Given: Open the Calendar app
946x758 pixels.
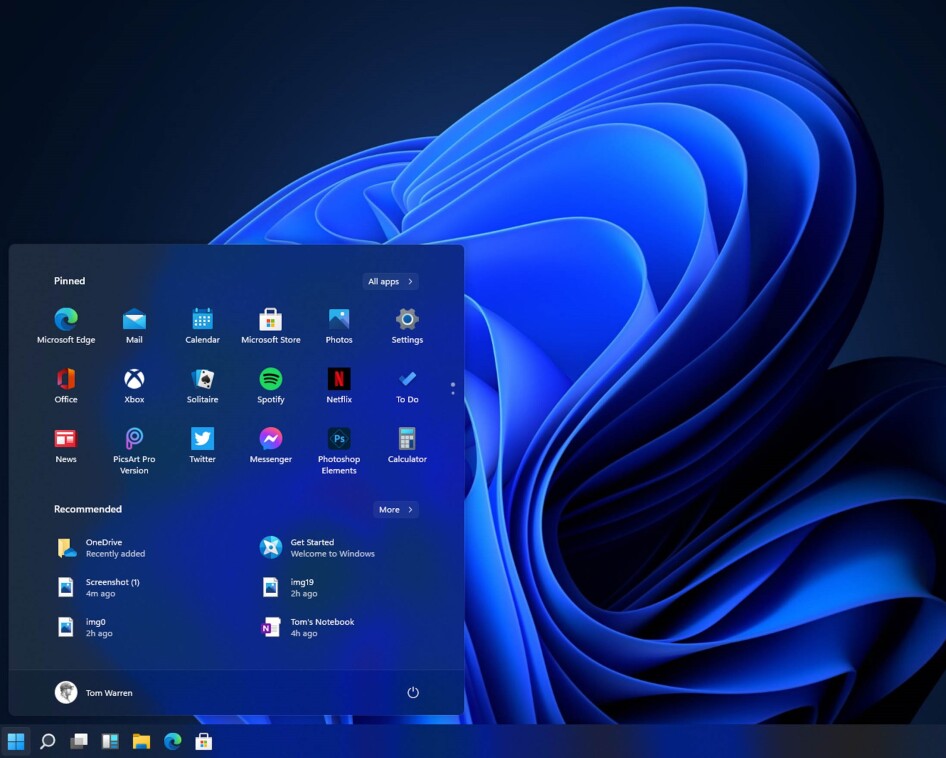Looking at the screenshot, I should pos(202,325).
